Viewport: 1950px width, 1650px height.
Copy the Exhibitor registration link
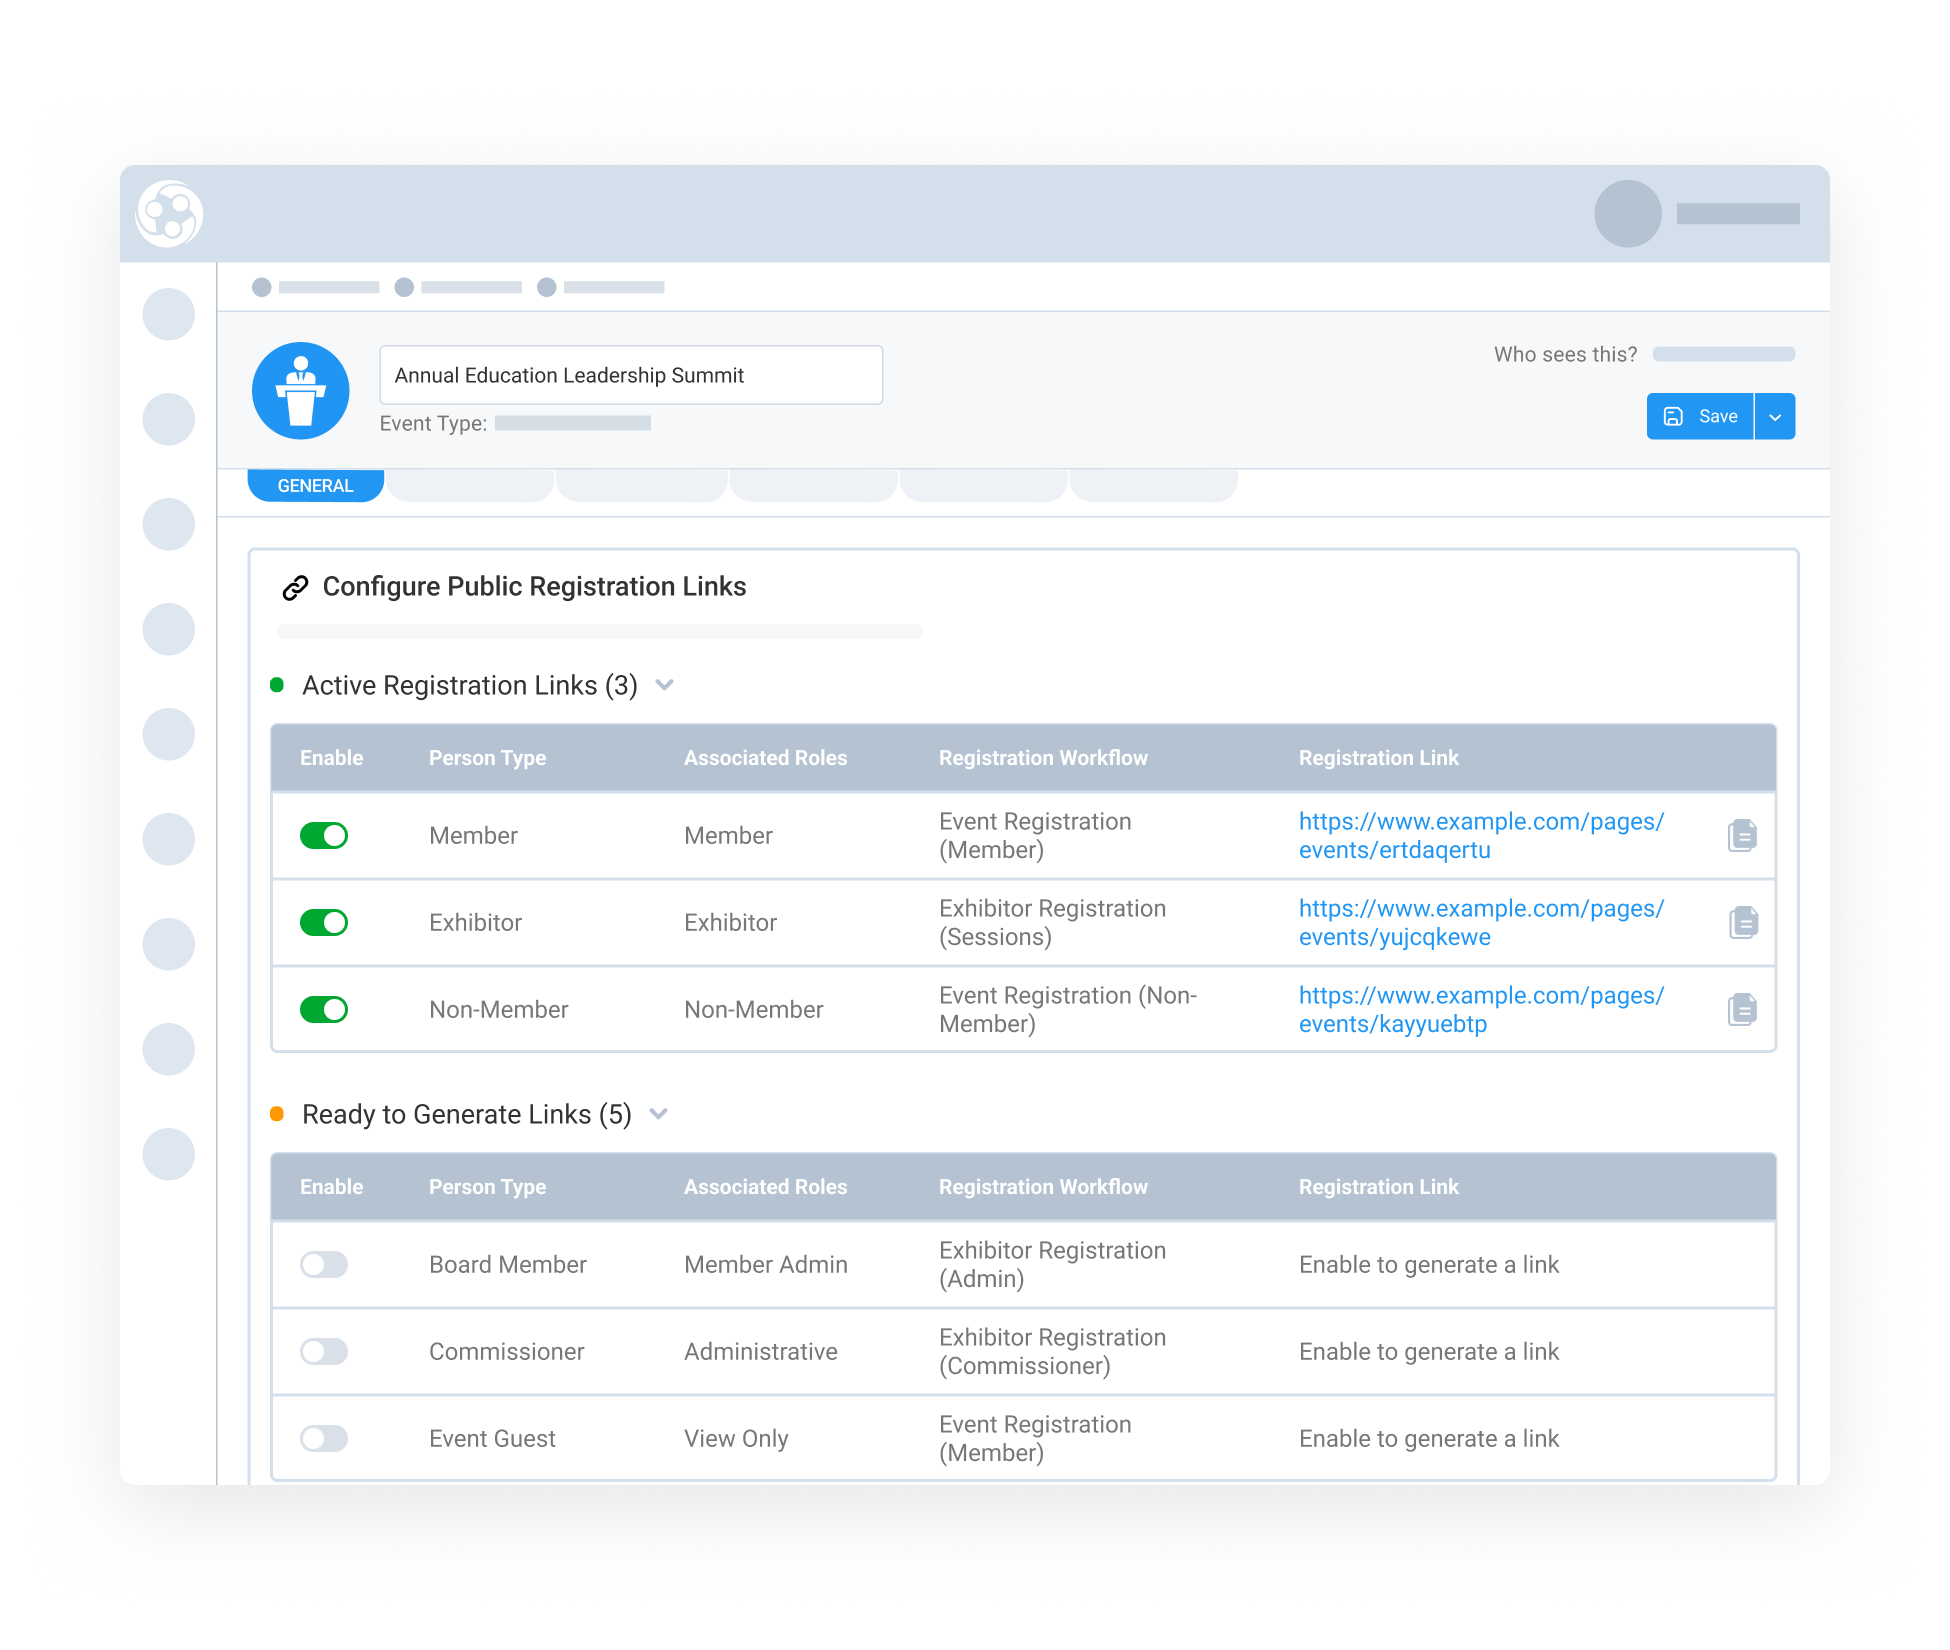[1742, 922]
